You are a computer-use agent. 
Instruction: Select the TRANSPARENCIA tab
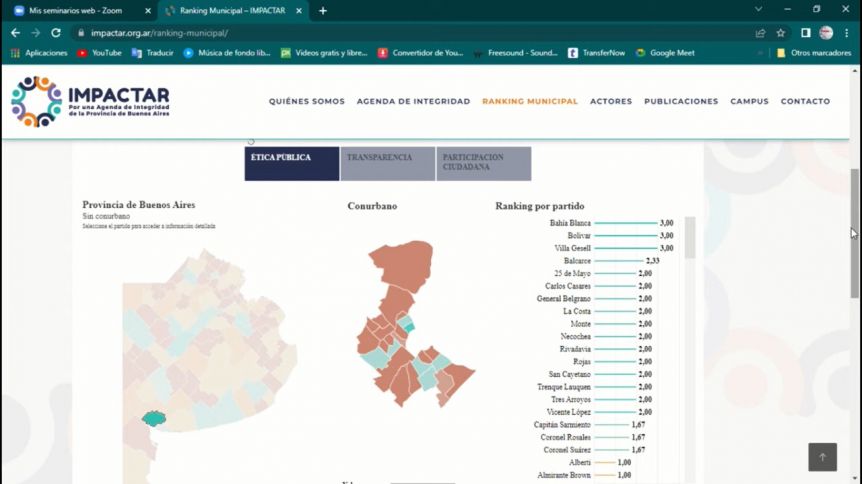click(x=388, y=163)
